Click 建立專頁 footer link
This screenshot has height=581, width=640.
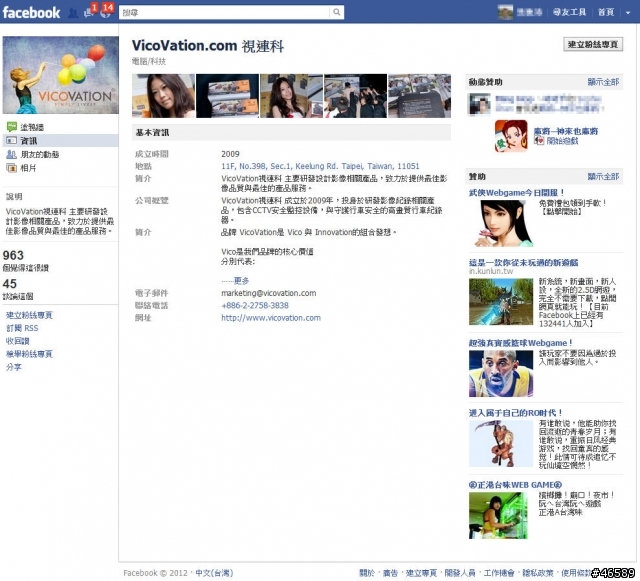(x=421, y=573)
